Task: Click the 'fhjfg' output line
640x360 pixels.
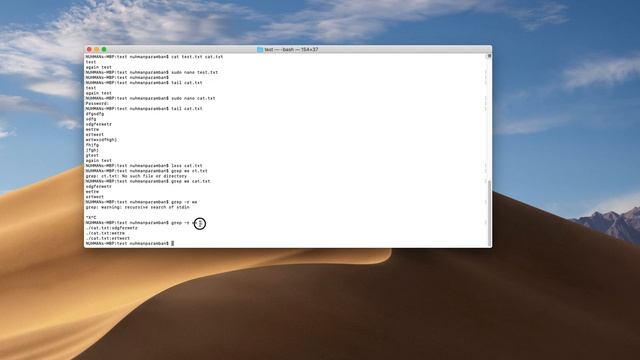Action: [92, 145]
